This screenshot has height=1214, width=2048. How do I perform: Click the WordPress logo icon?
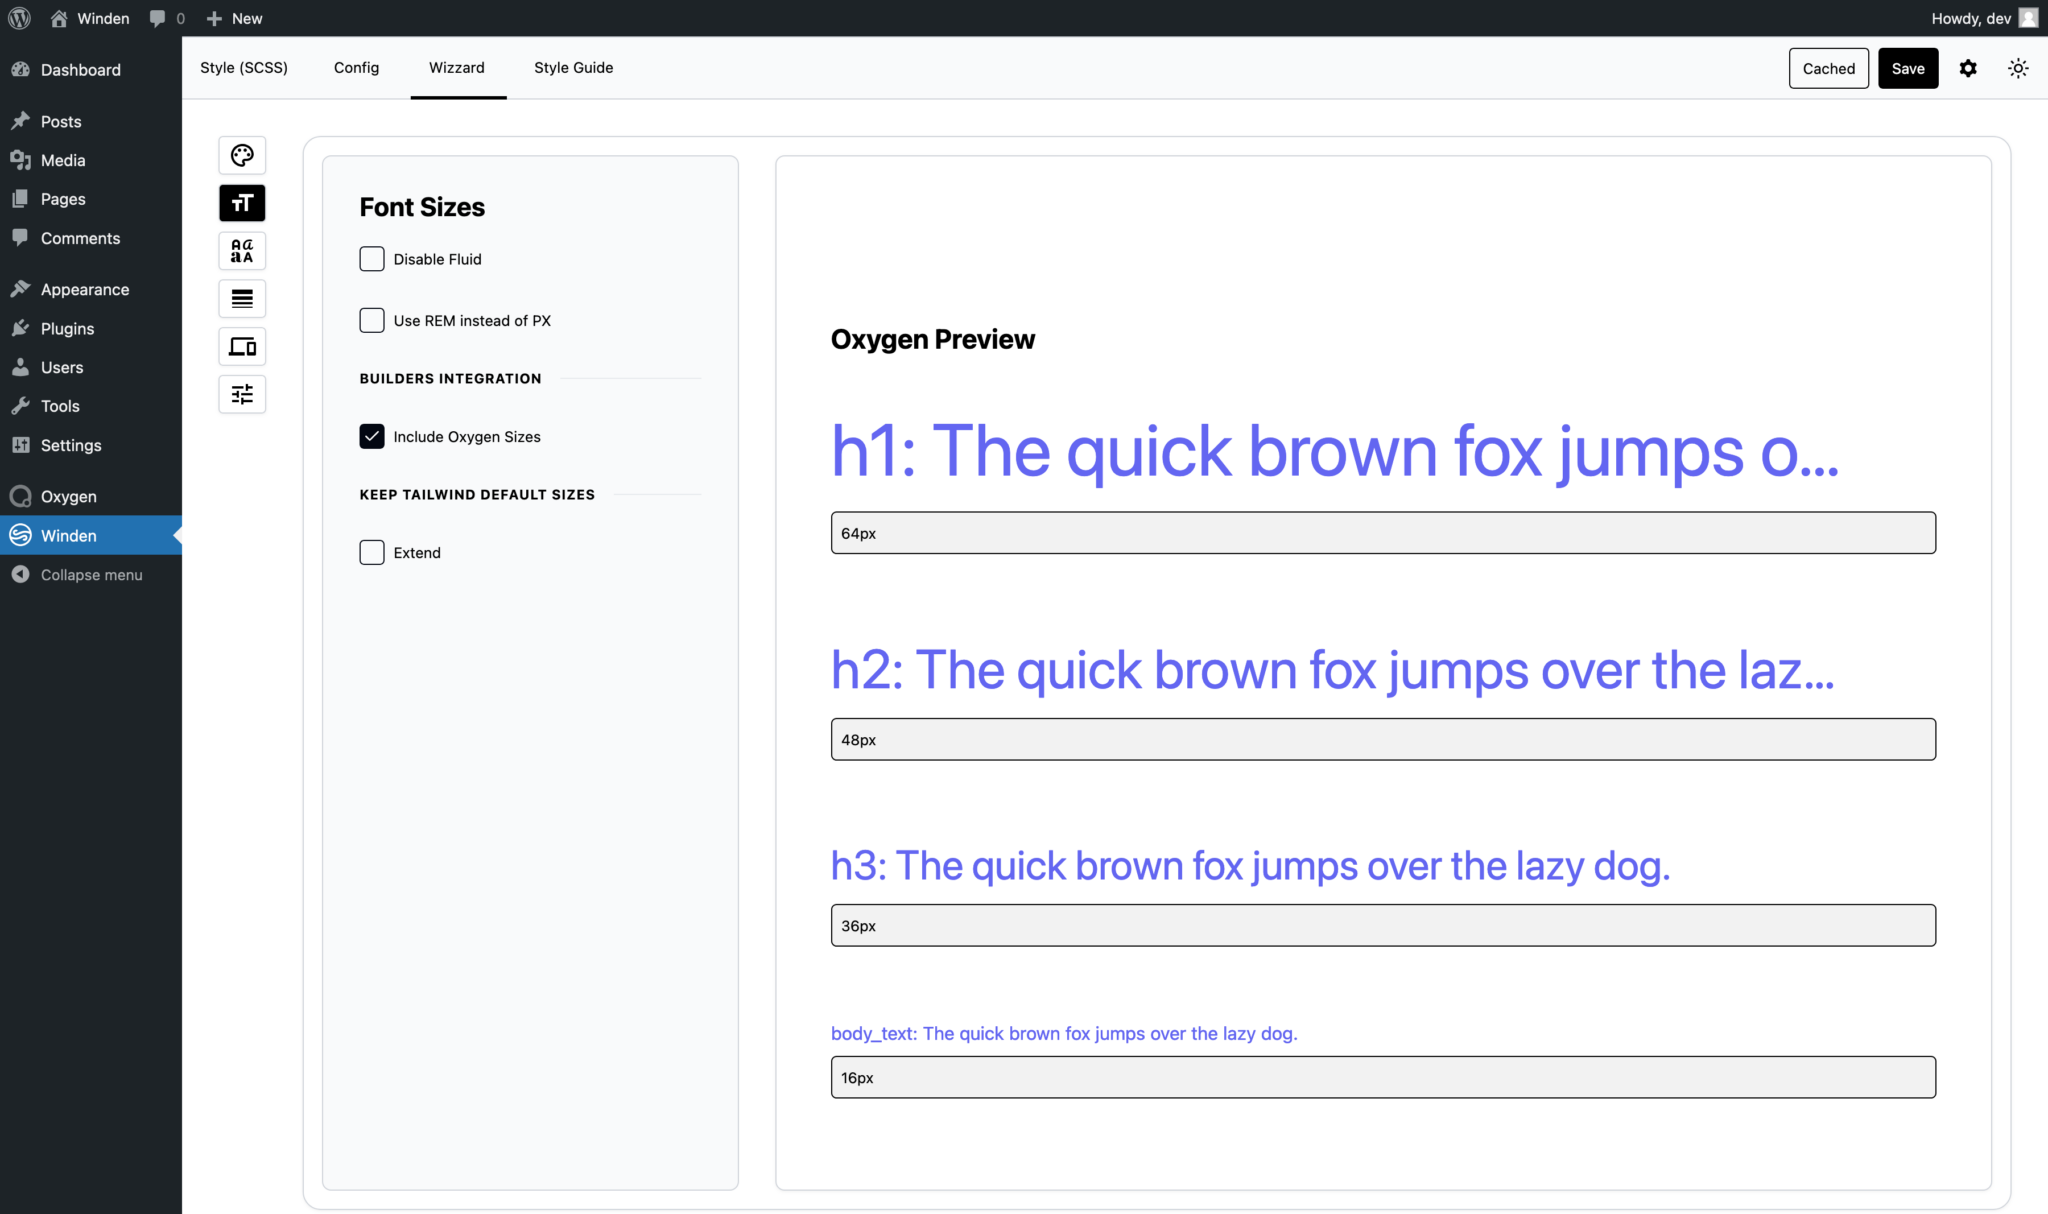coord(19,18)
